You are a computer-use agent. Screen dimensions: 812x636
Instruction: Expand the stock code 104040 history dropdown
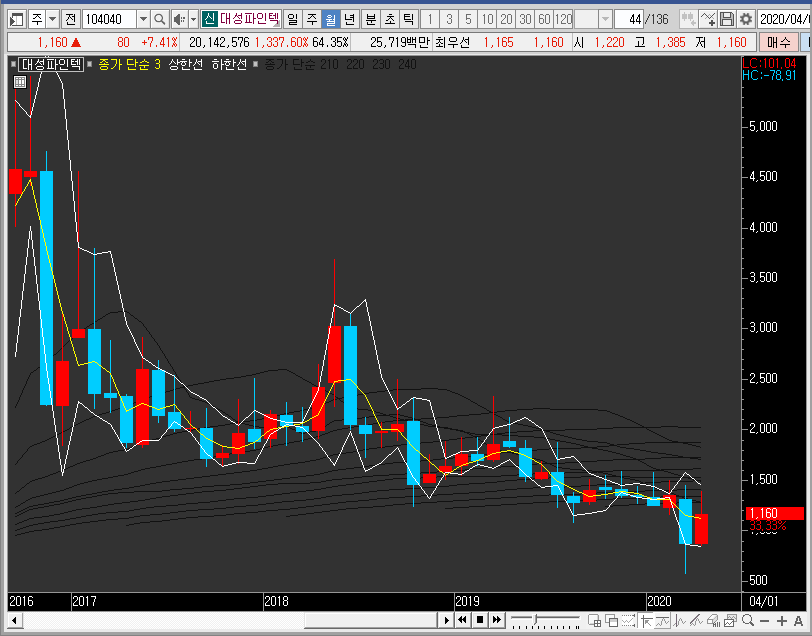click(x=143, y=20)
